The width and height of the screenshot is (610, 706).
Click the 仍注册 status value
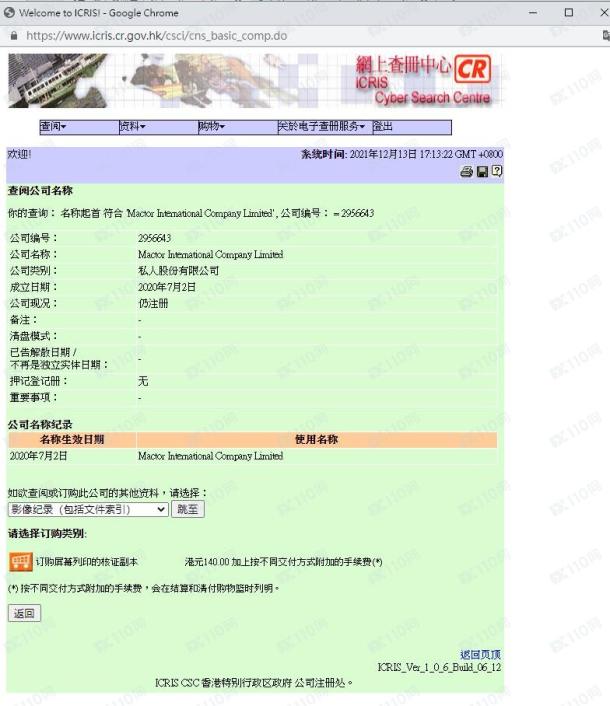(153, 303)
